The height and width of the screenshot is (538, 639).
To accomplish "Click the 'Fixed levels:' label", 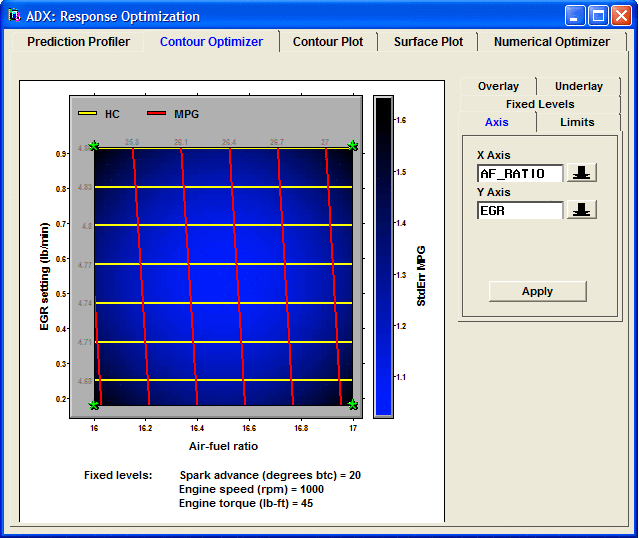I will tap(118, 475).
